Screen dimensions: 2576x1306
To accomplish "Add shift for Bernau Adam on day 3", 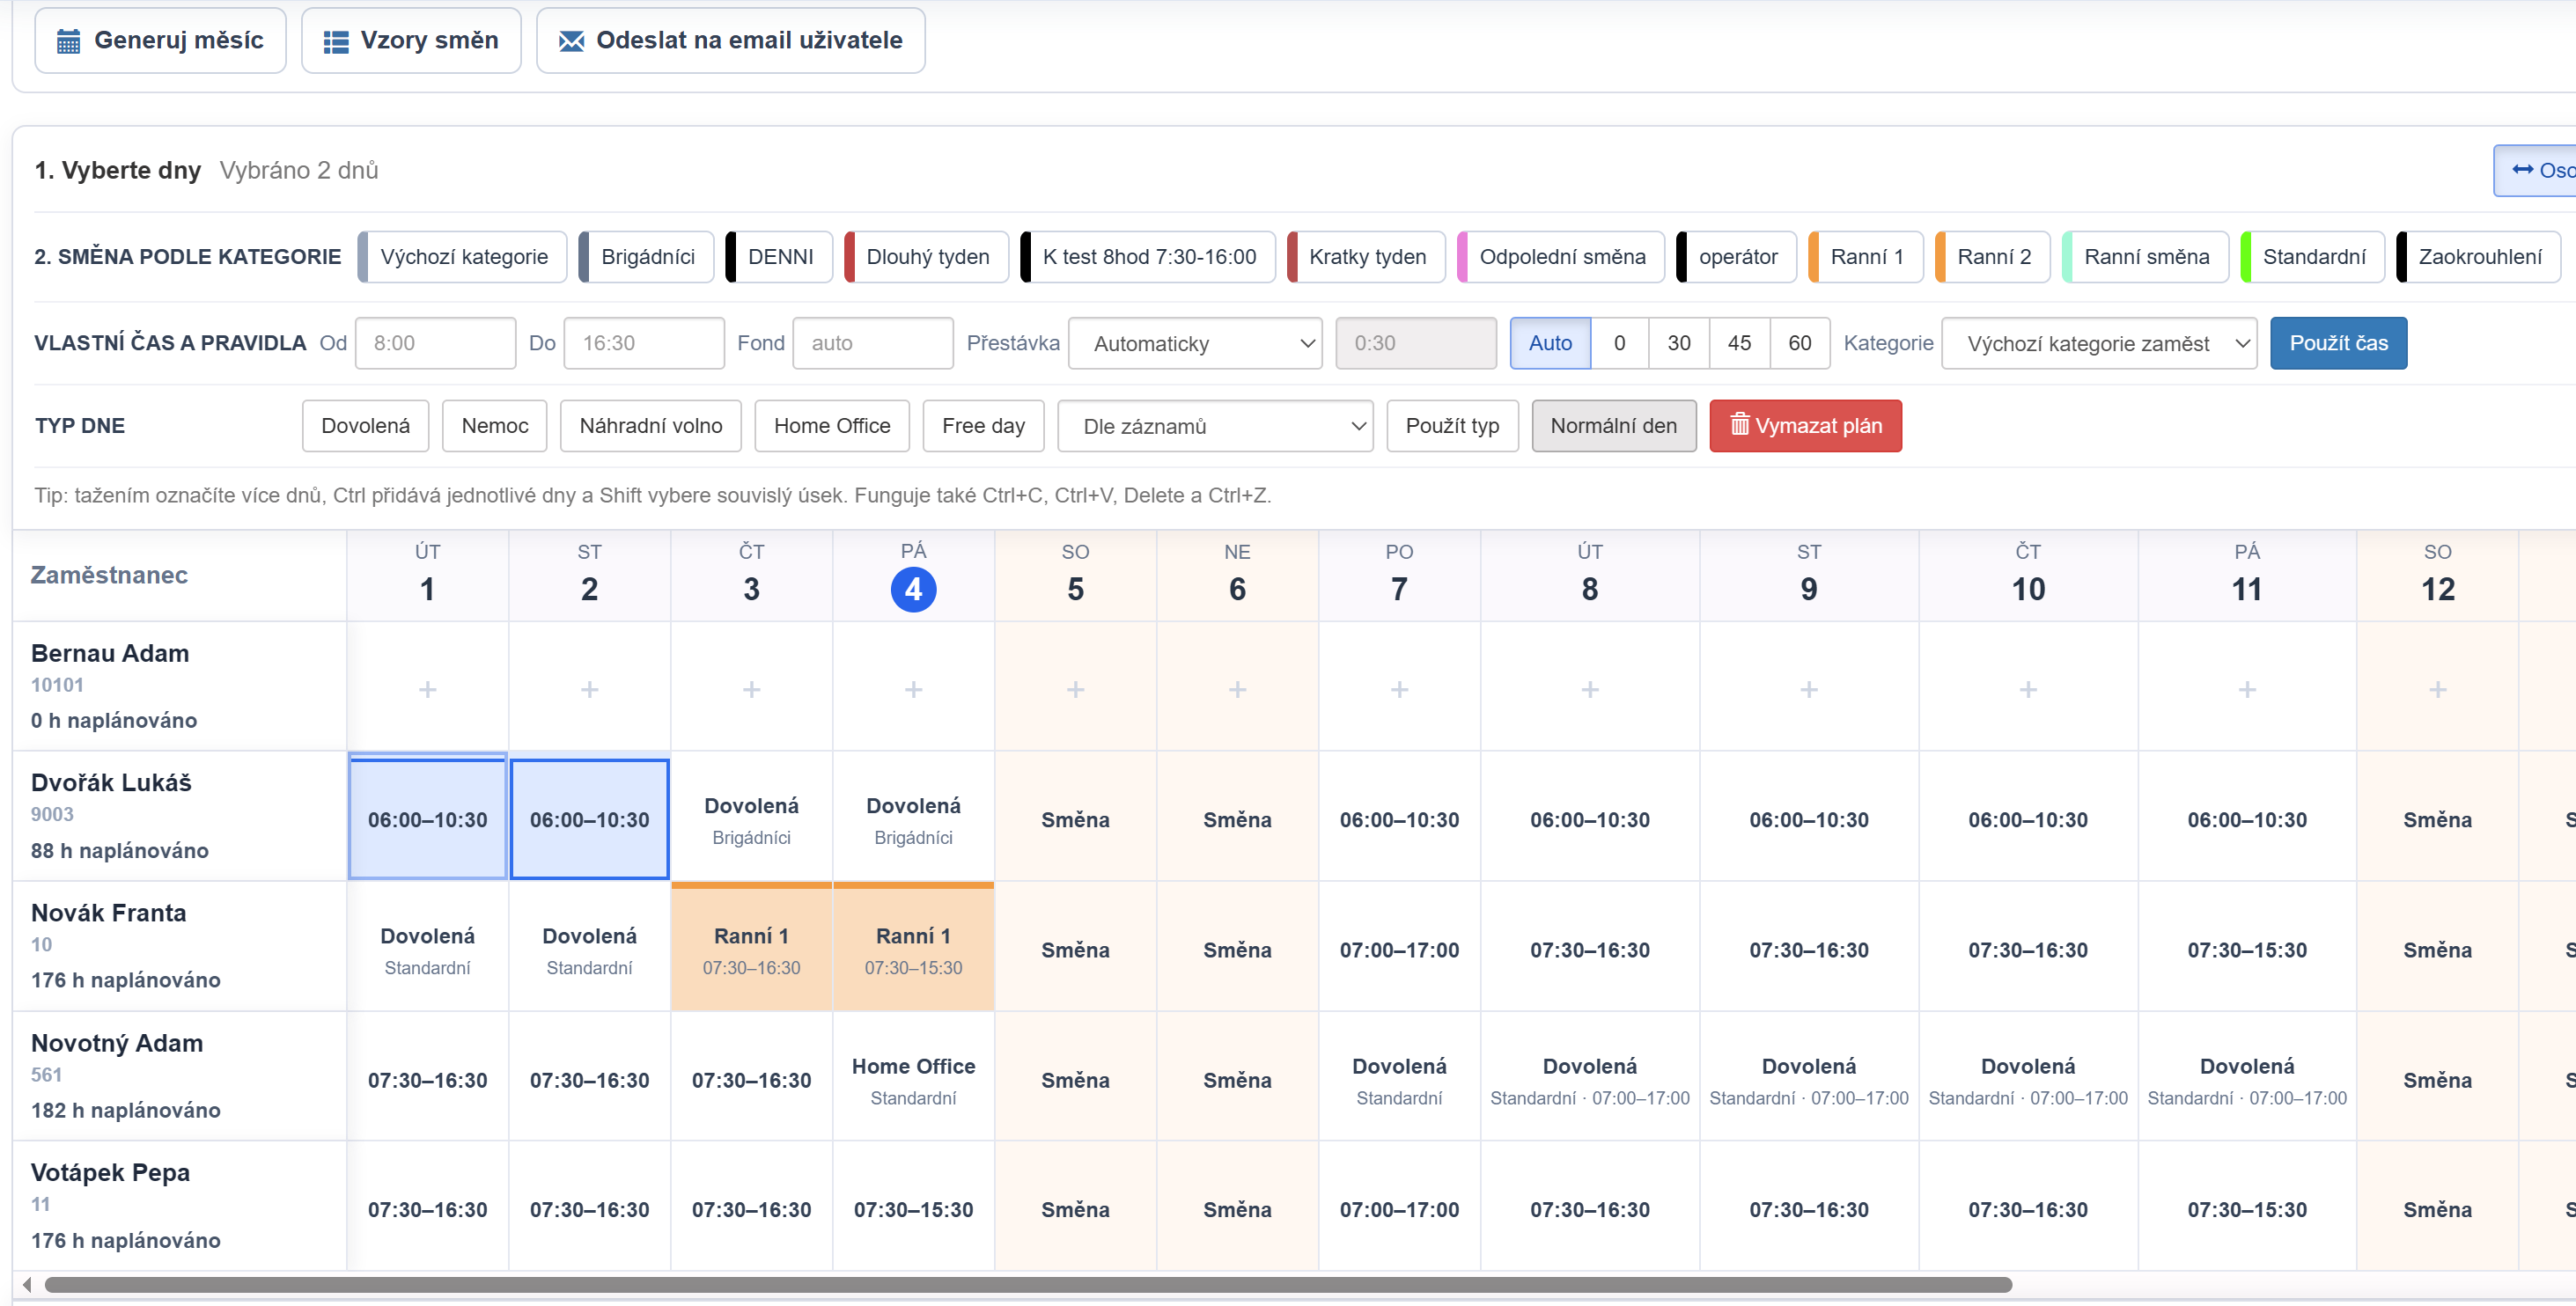I will [x=751, y=689].
